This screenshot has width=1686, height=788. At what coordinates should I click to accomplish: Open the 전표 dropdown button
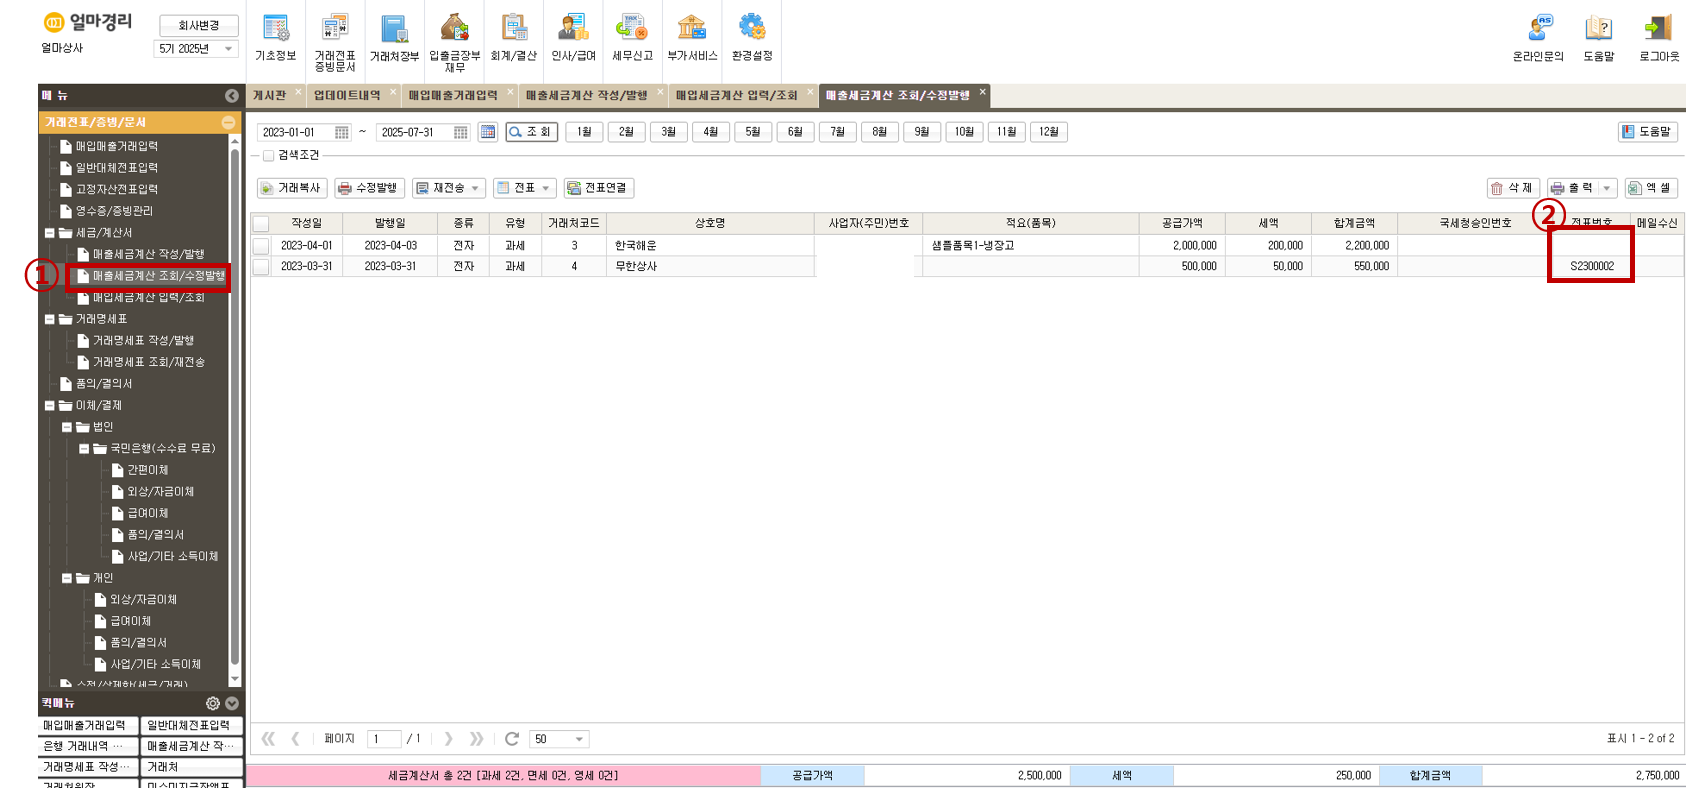(524, 188)
